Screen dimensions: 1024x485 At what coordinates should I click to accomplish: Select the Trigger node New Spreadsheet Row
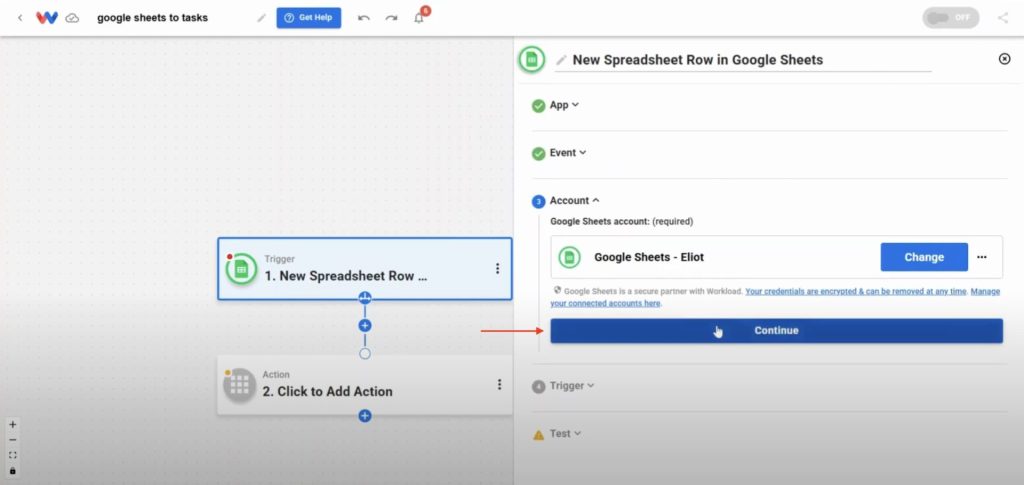364,269
